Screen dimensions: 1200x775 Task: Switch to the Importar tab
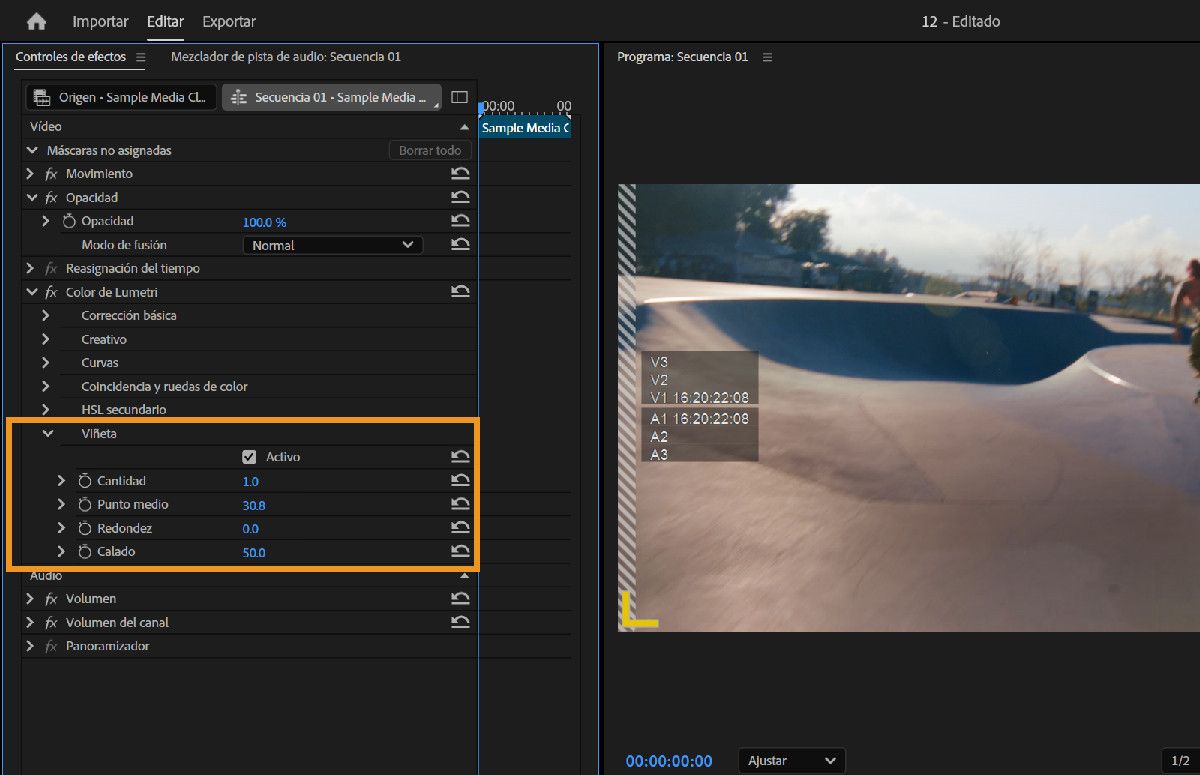point(101,21)
